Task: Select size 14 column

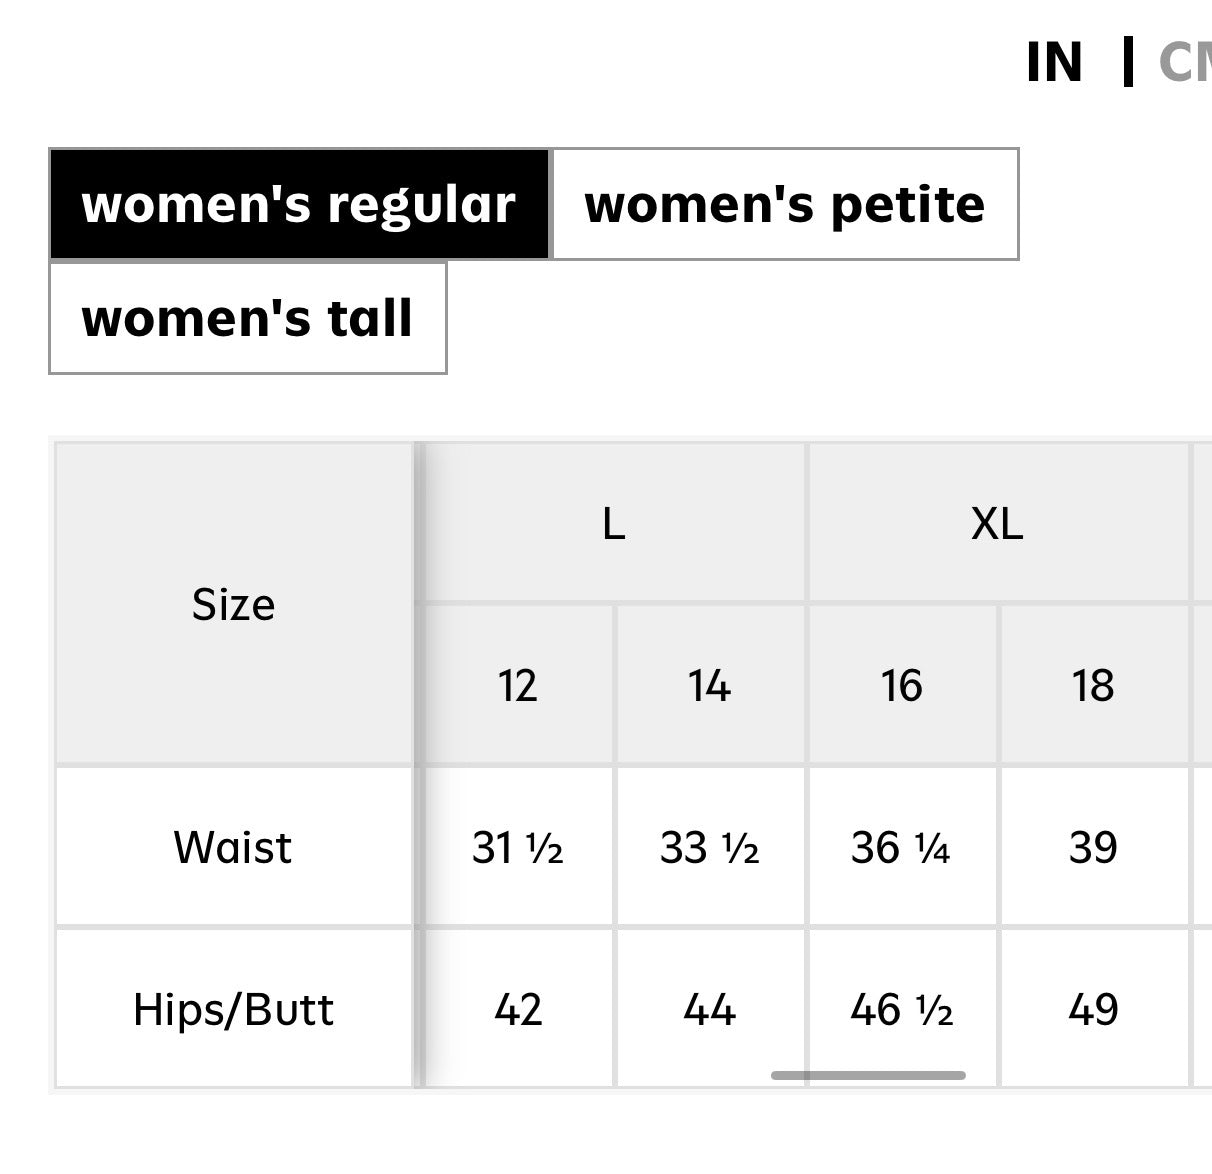Action: coord(710,686)
